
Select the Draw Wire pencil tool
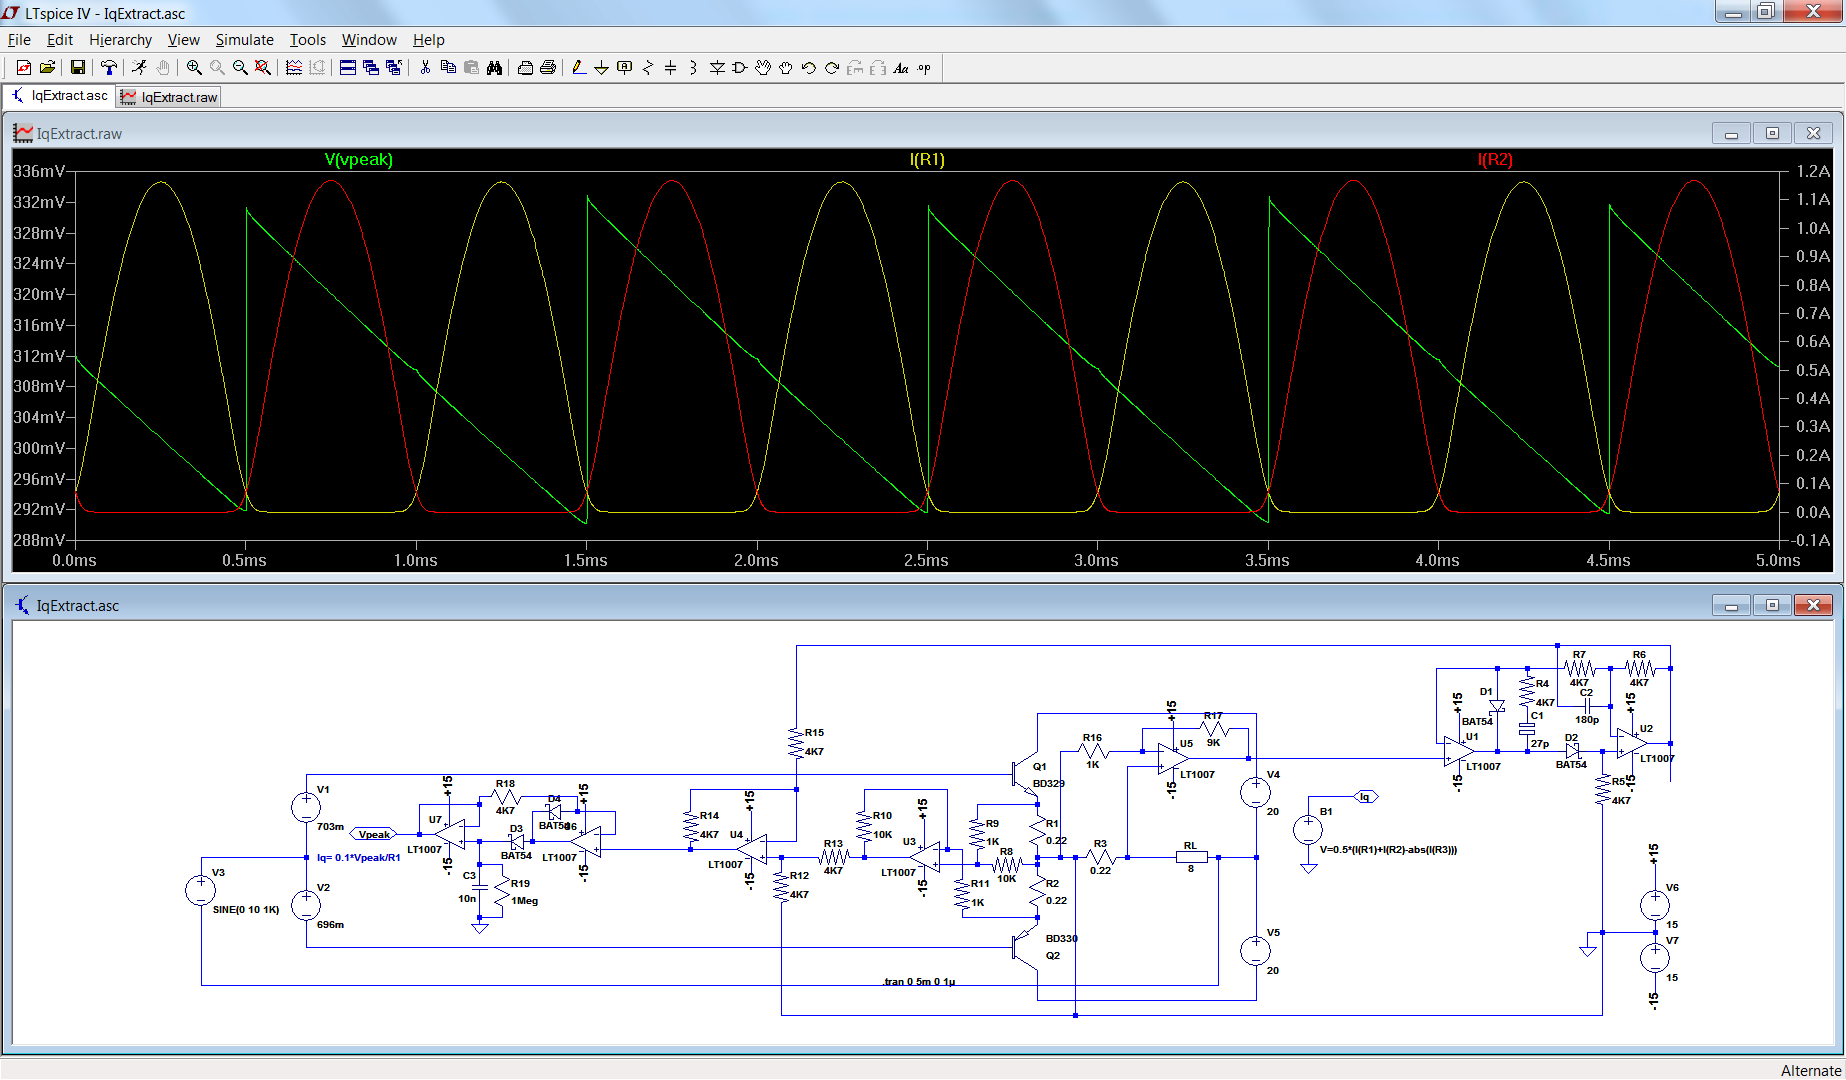[578, 67]
